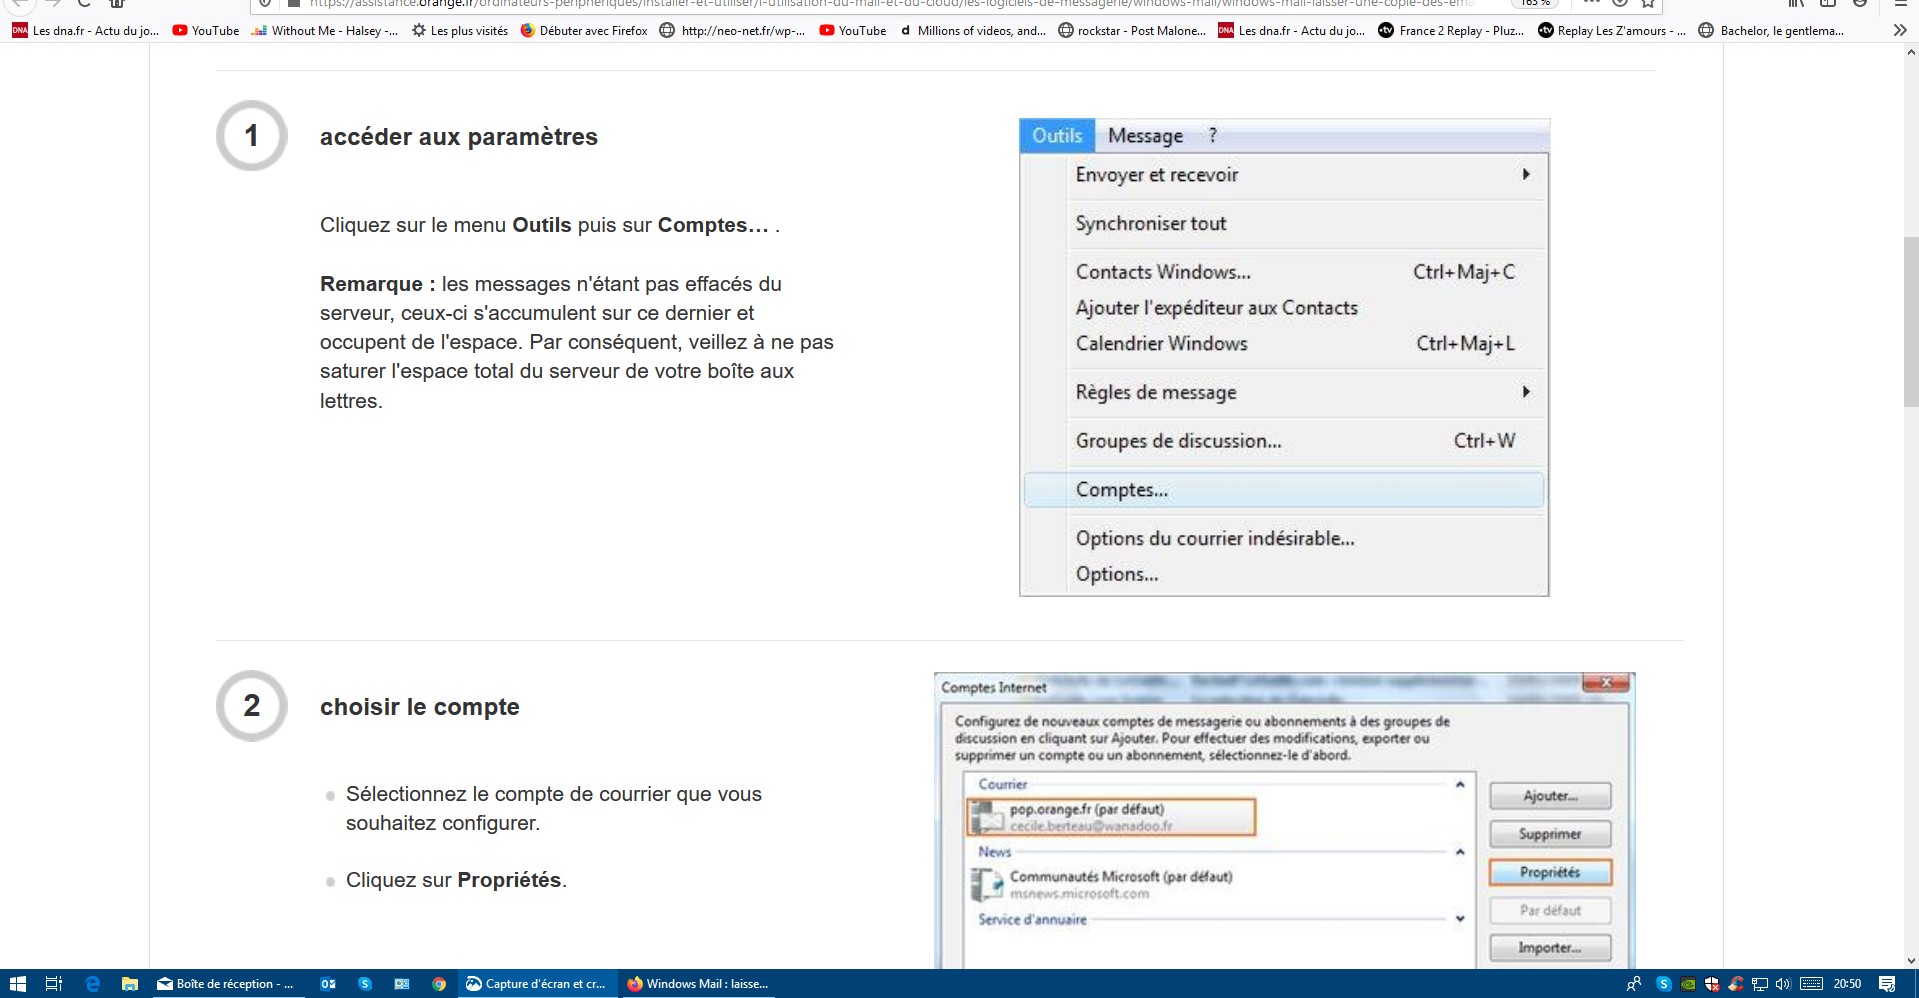Image resolution: width=1919 pixels, height=998 pixels.
Task: Open the Without Me - Halsey bookmark
Action: [x=325, y=31]
